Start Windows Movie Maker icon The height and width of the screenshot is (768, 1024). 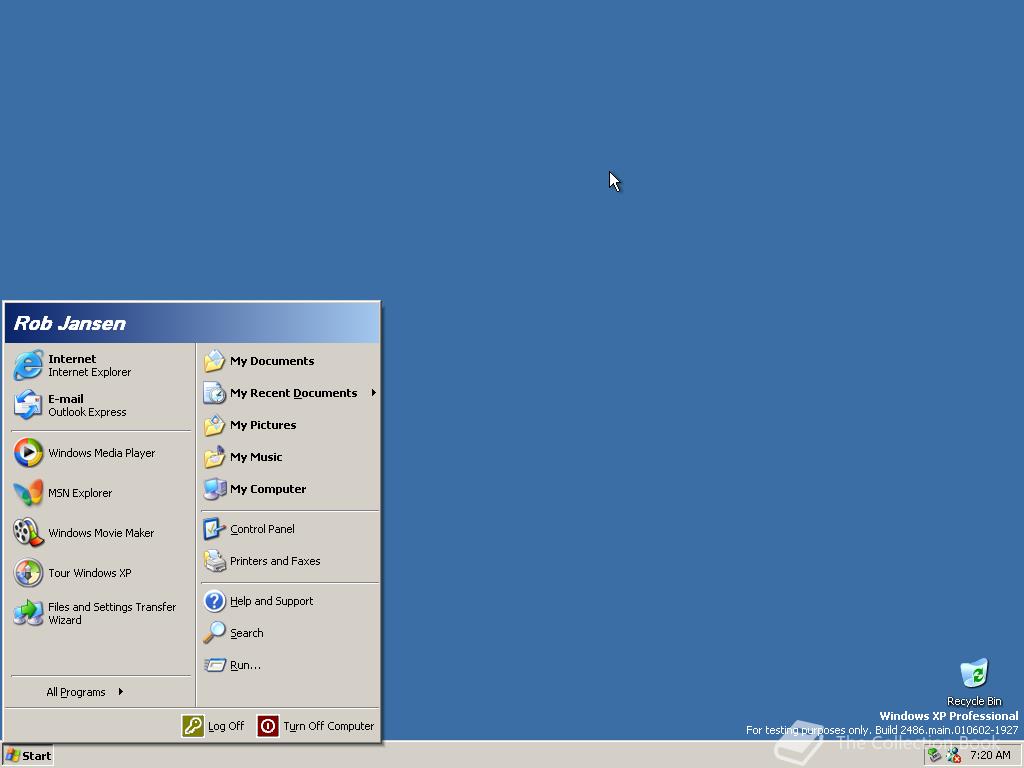coord(28,532)
